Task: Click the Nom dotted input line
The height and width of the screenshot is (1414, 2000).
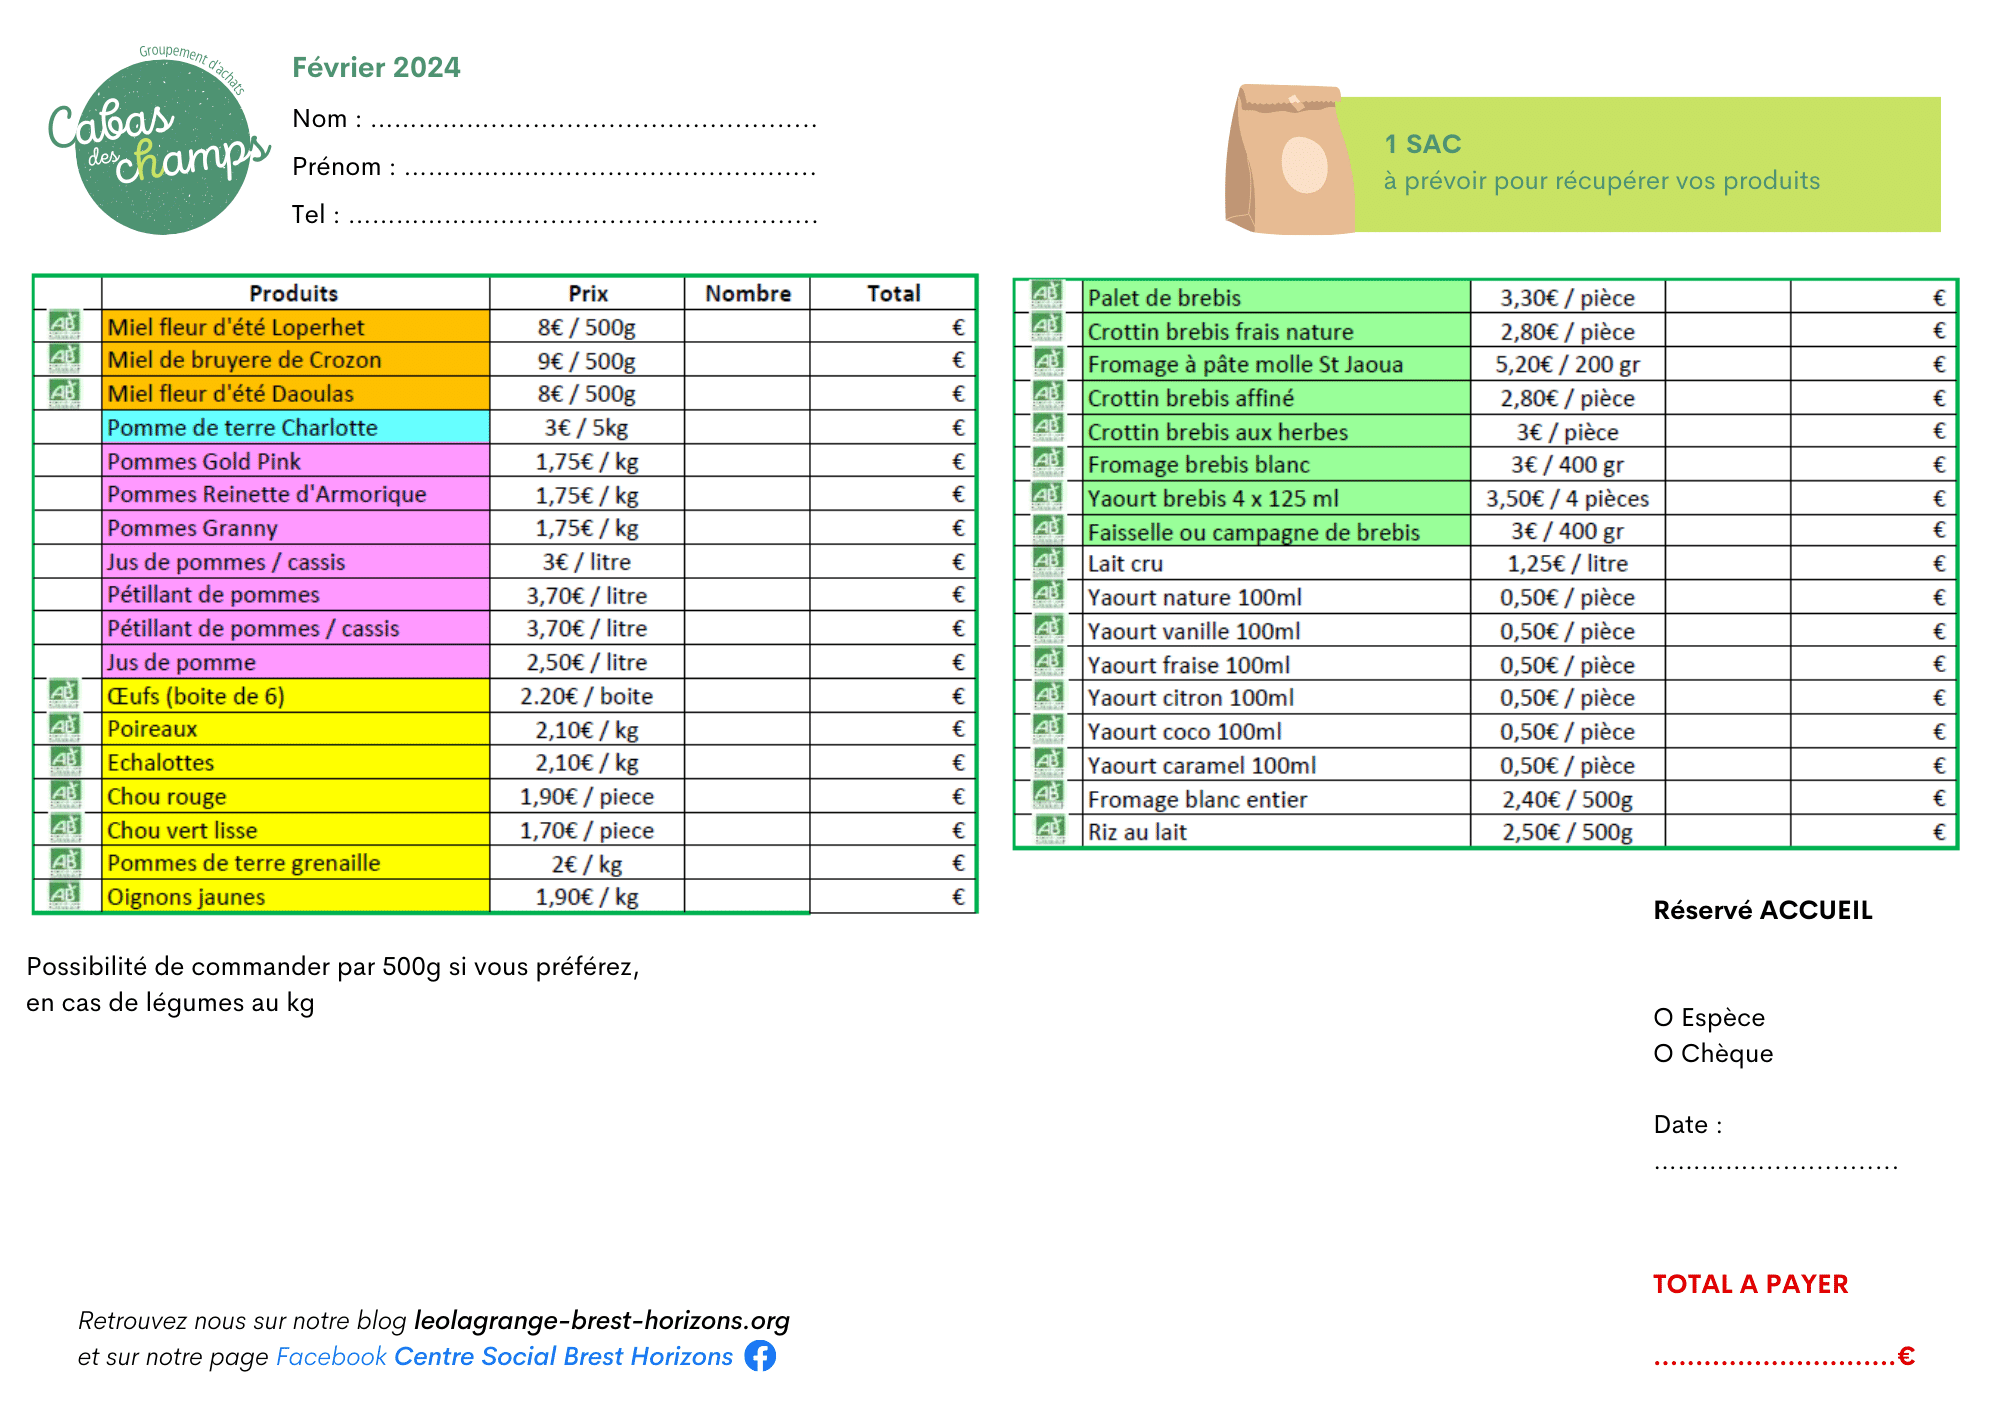Action: click(x=593, y=123)
